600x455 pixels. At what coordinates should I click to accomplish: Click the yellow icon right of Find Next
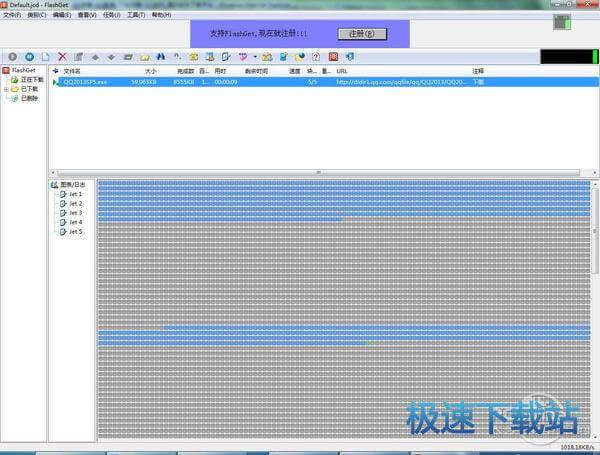tap(194, 57)
